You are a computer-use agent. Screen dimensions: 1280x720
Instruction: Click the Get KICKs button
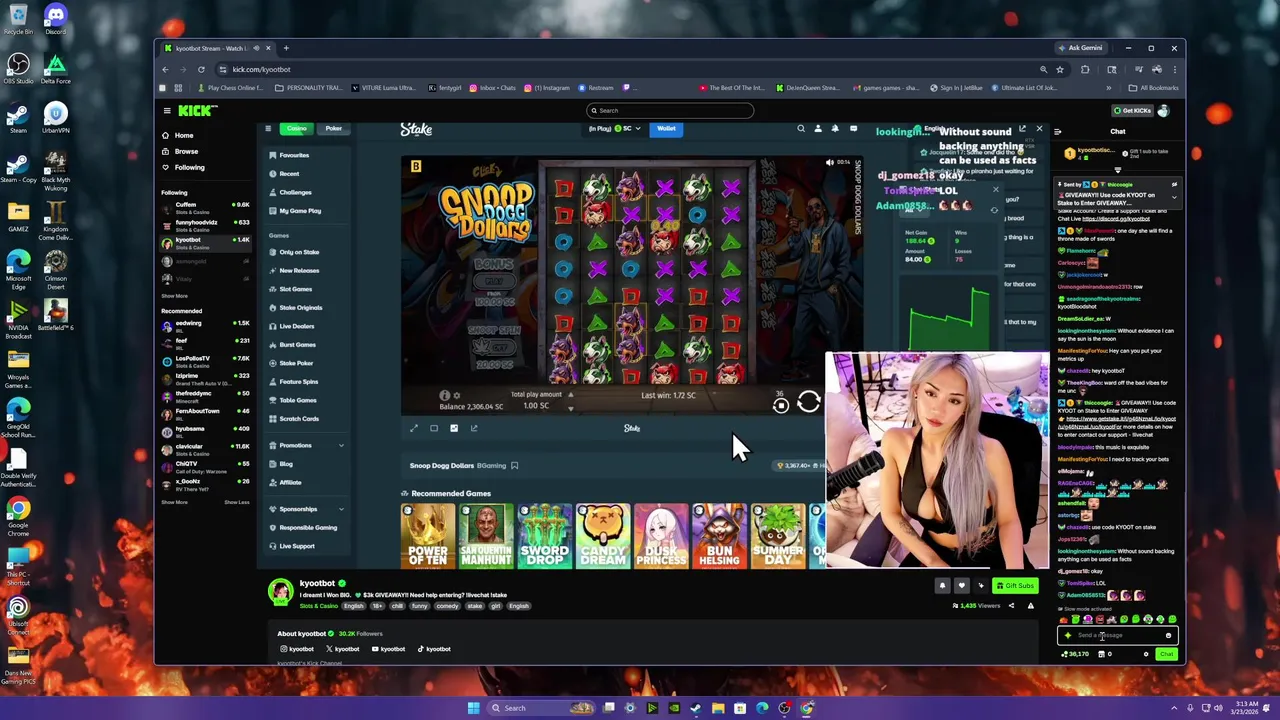pos(1133,111)
